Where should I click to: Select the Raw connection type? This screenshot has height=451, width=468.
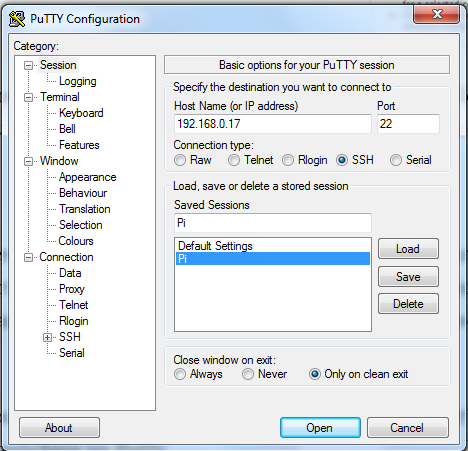180,160
